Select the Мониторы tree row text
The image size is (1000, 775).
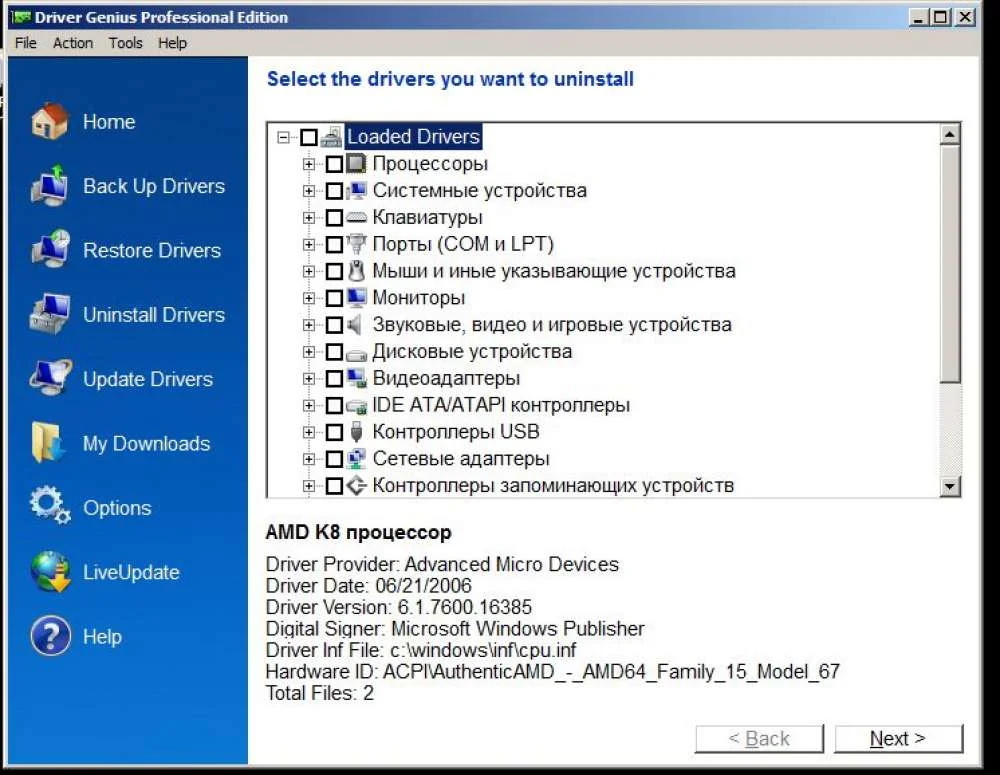click(x=419, y=298)
